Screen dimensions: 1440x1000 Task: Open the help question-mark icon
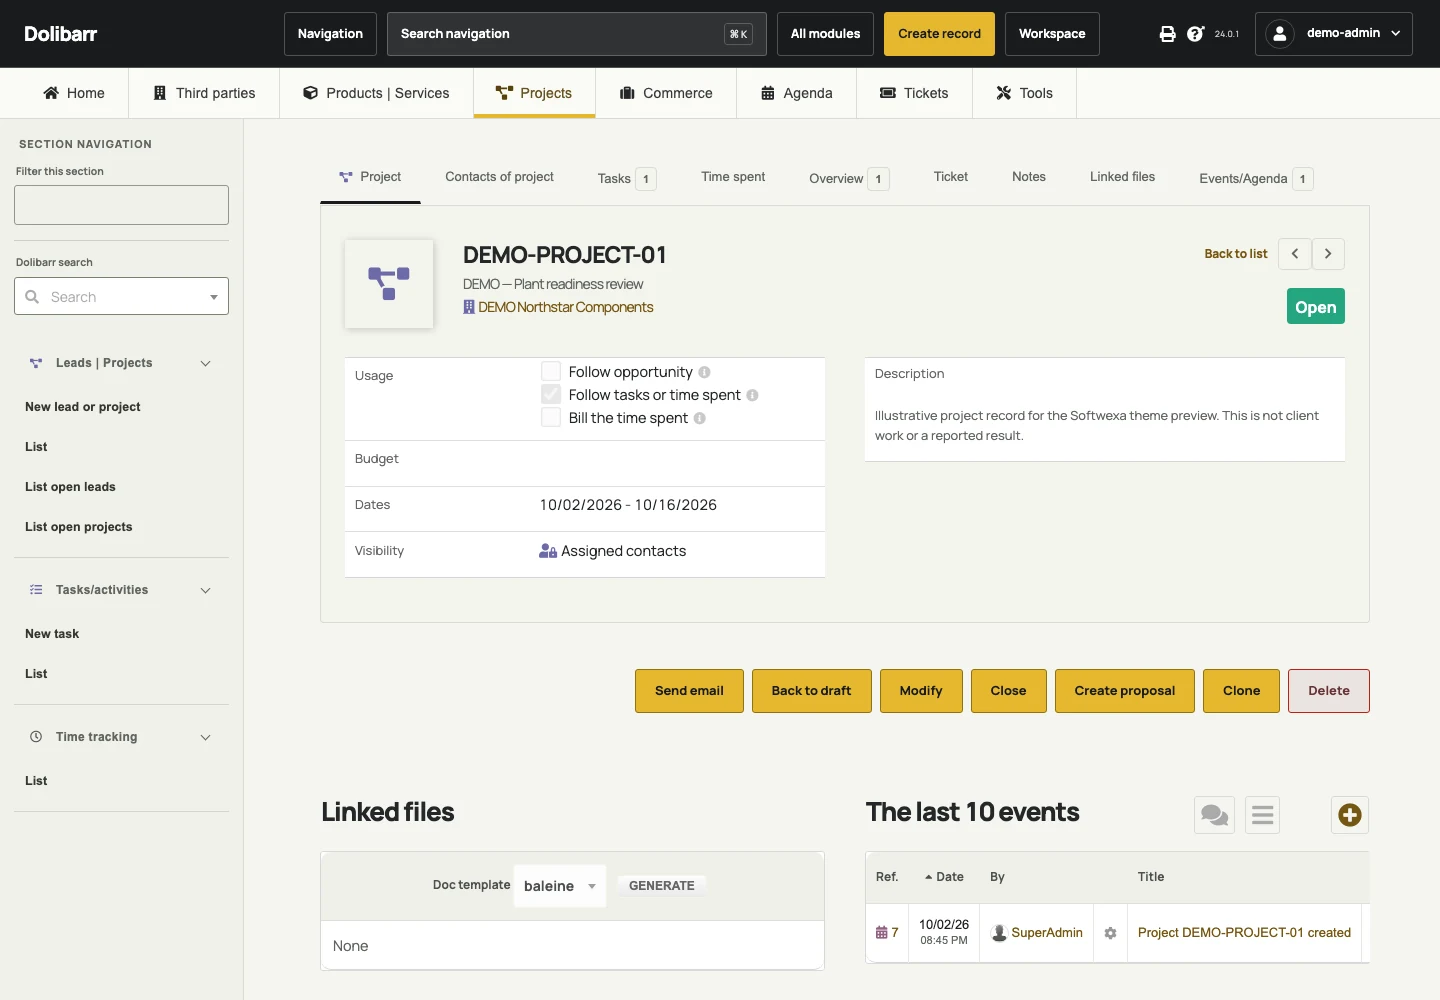[x=1195, y=34]
